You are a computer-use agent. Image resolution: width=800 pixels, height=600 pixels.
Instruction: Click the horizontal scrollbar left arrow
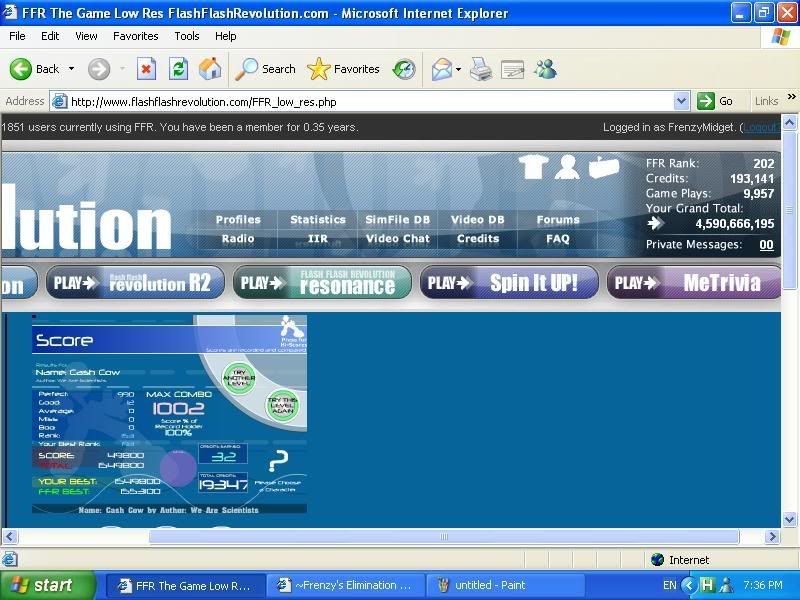pos(10,536)
